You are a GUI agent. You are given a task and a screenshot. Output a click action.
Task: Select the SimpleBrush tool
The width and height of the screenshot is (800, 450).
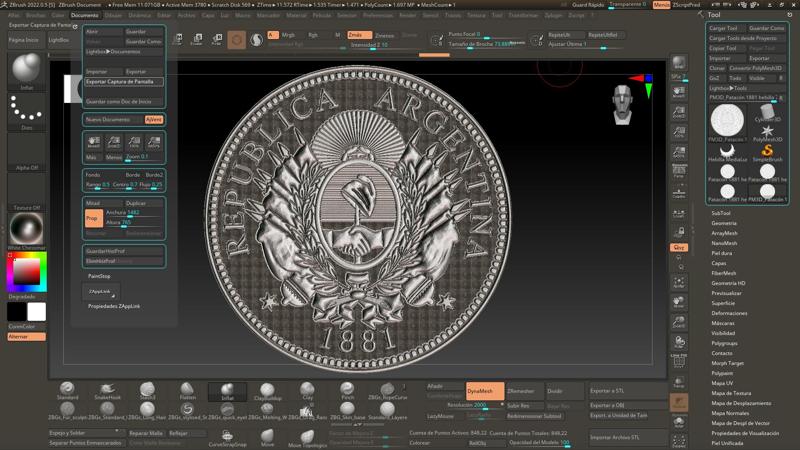(x=767, y=153)
